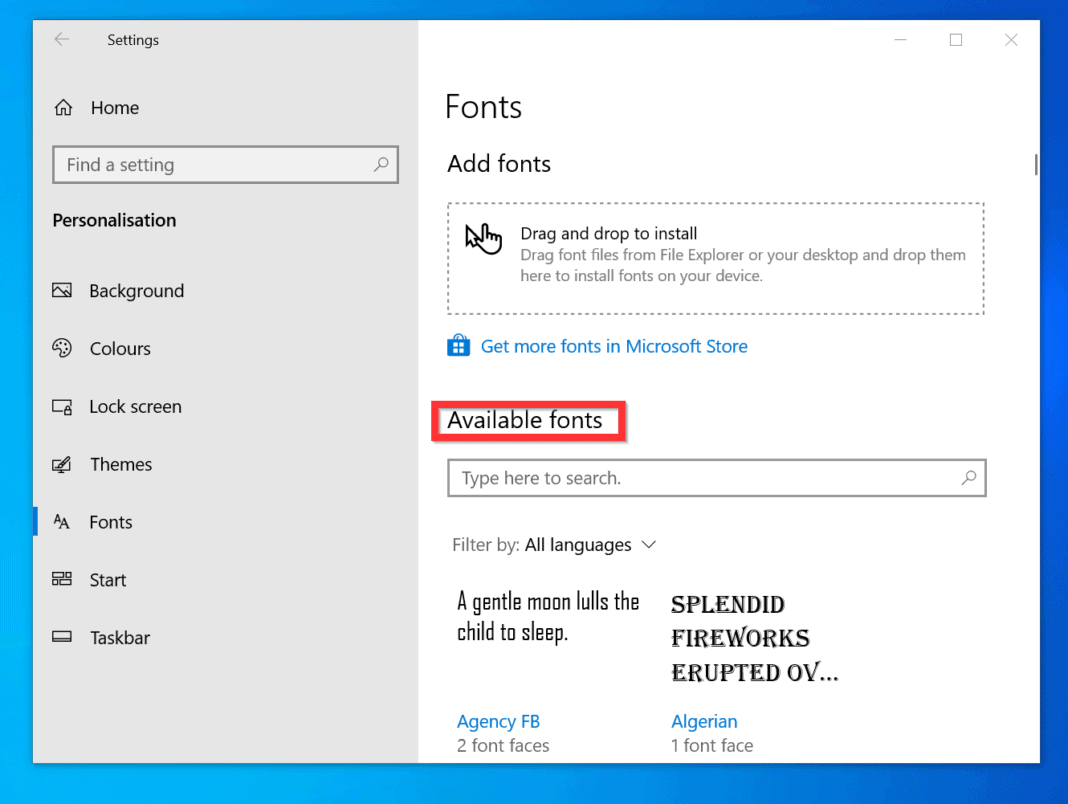This screenshot has height=804, width=1068.
Task: Select the Background image icon in sidebar
Action: pyautogui.click(x=62, y=290)
